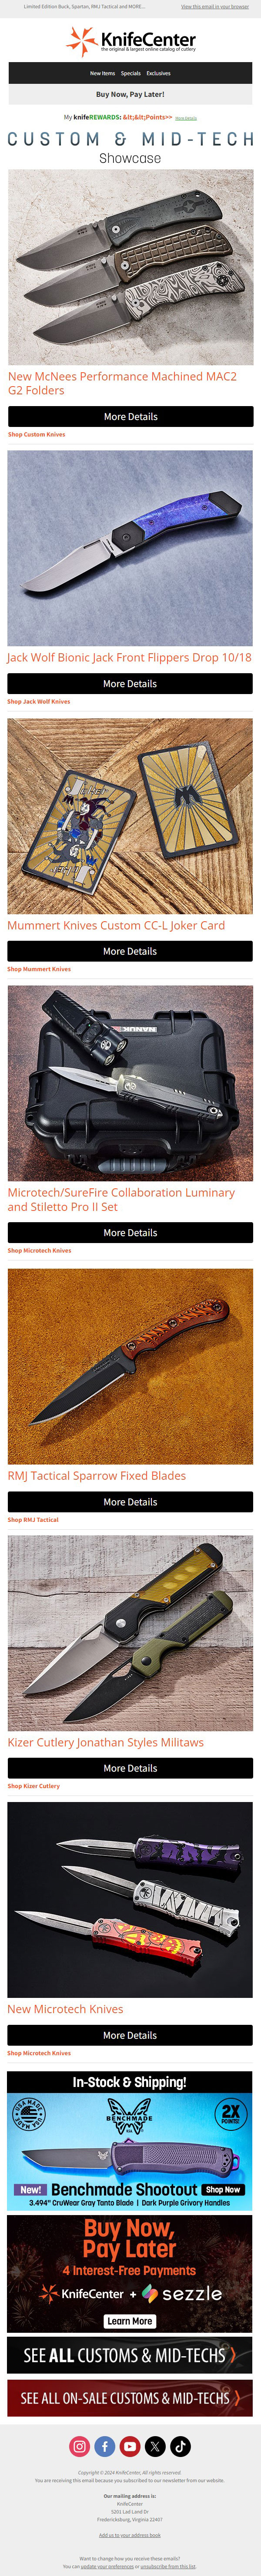The image size is (261, 2576).
Task: Click the Mummert Joker Card product image
Action: (130, 816)
